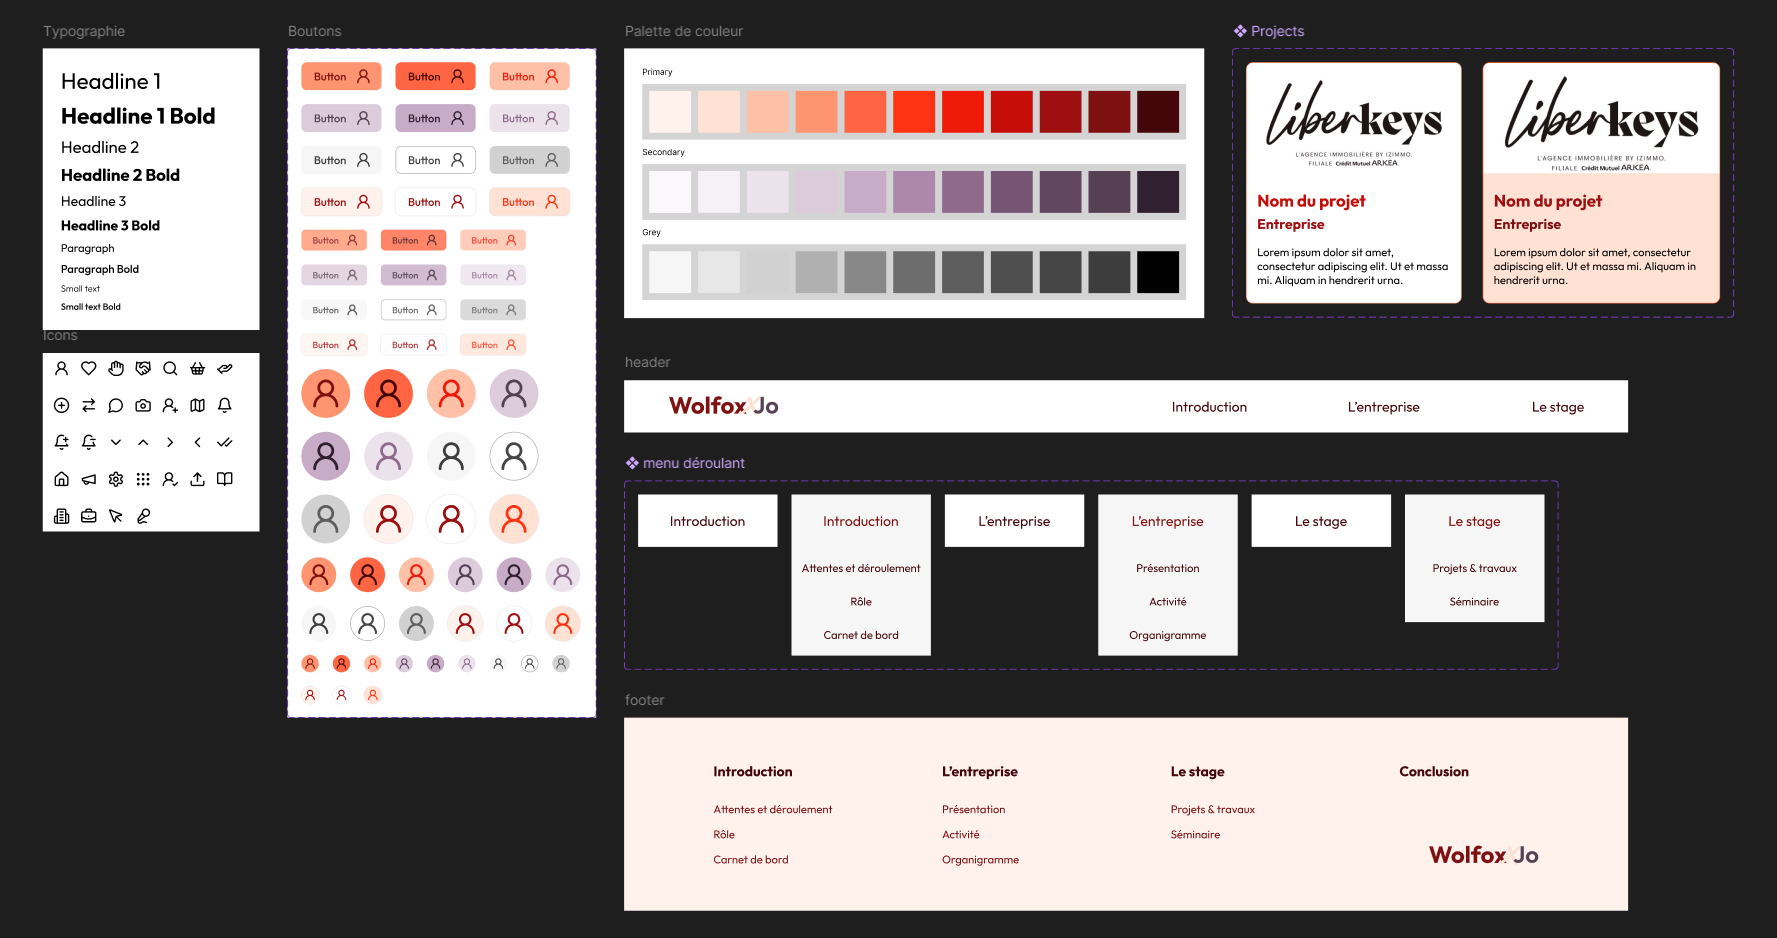Screen dimensions: 1777x938
Task: Expand the opened Introduction dropdown showing Rôle
Action: (x=861, y=521)
